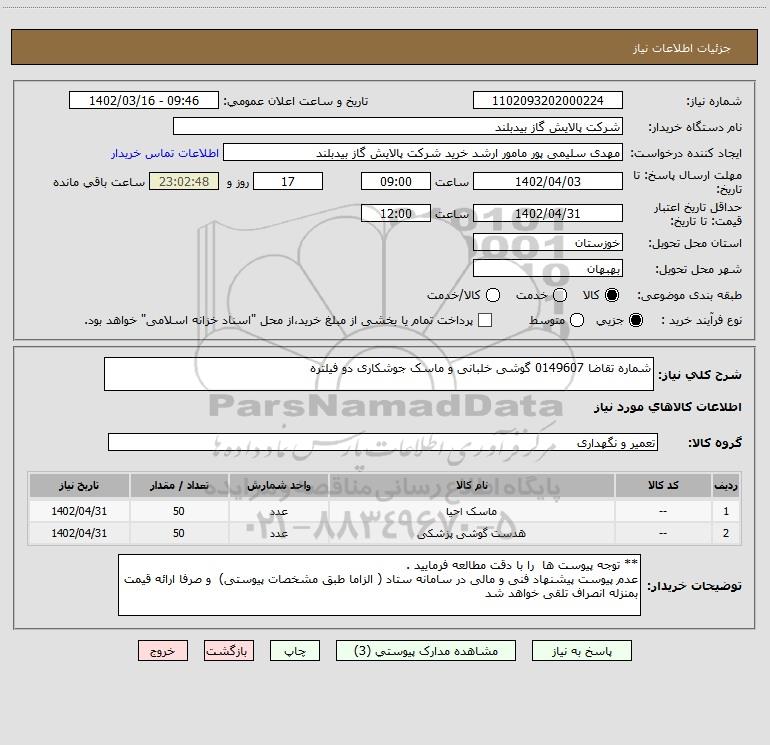Click the نام کالا column header
This screenshot has width=770, height=745.
[x=471, y=486]
